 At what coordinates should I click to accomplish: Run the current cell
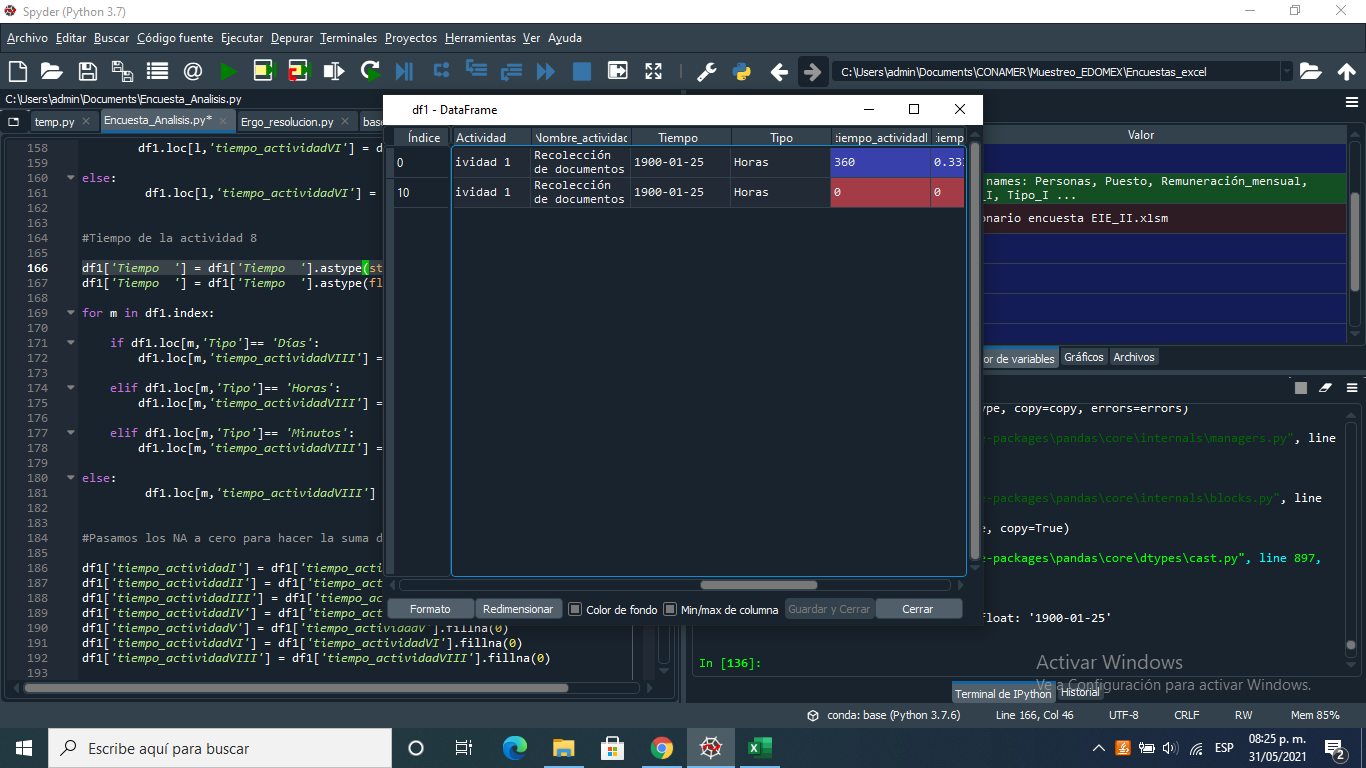click(264, 71)
